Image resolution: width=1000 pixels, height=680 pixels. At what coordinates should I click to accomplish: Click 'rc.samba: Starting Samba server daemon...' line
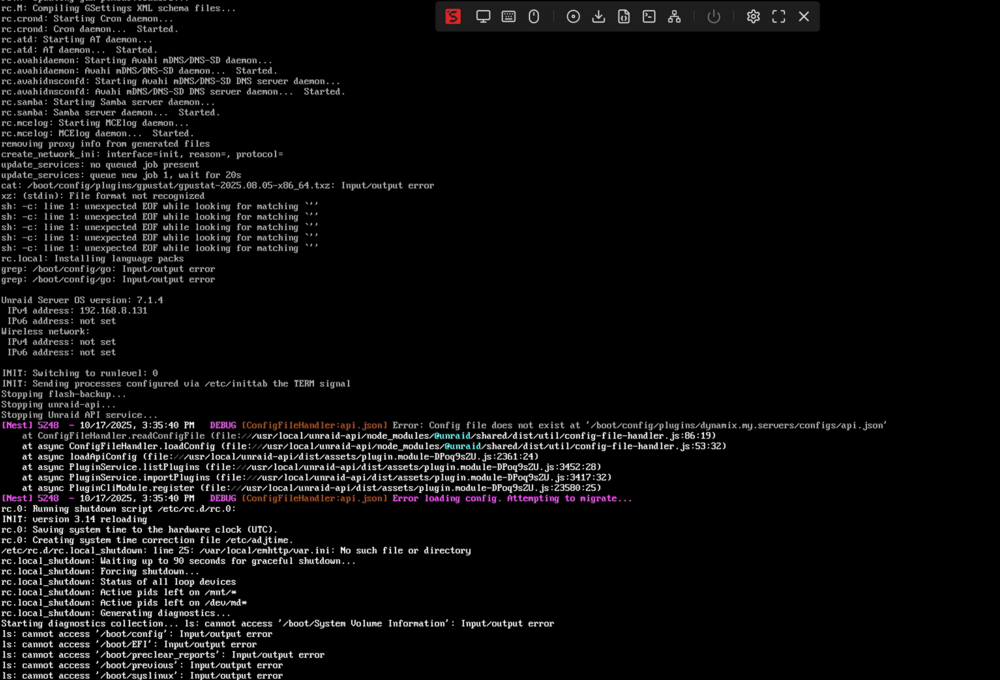[108, 102]
